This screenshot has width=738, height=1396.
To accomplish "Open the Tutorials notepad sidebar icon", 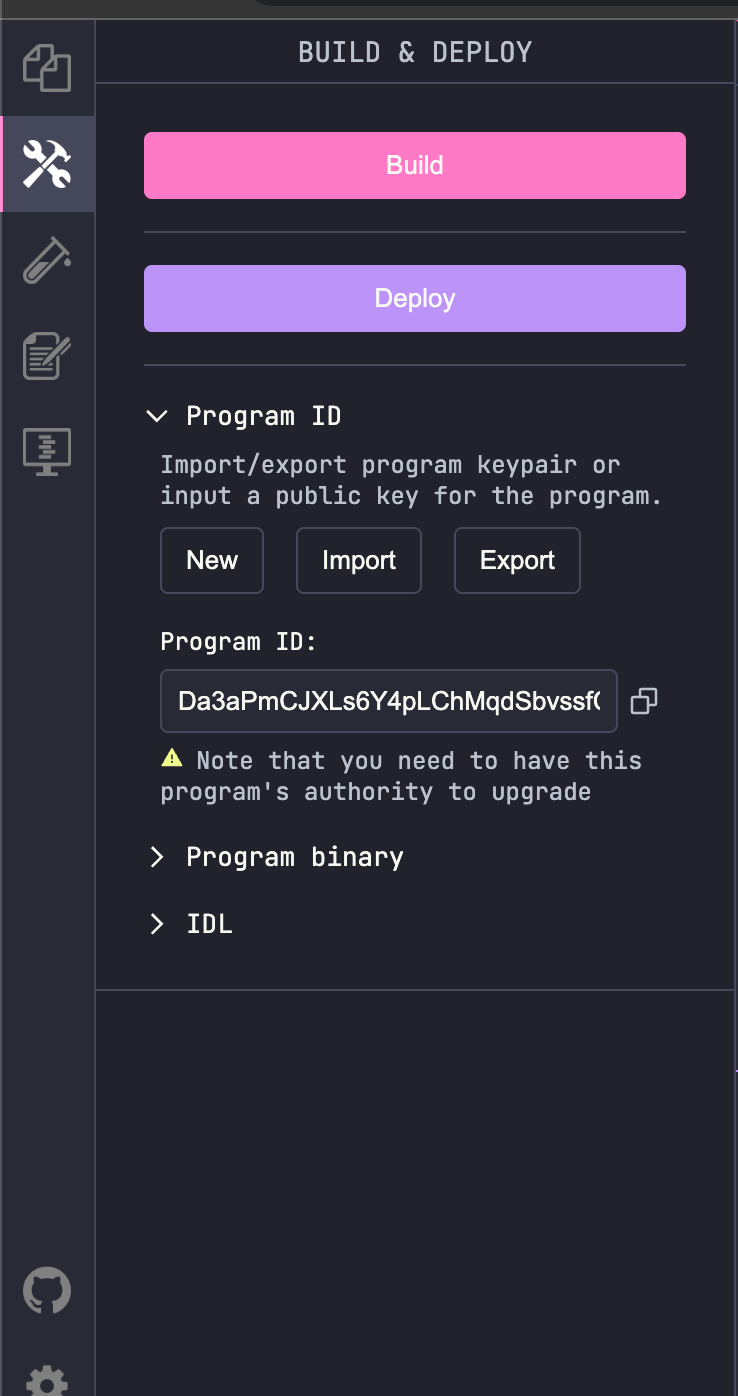I will [x=47, y=356].
